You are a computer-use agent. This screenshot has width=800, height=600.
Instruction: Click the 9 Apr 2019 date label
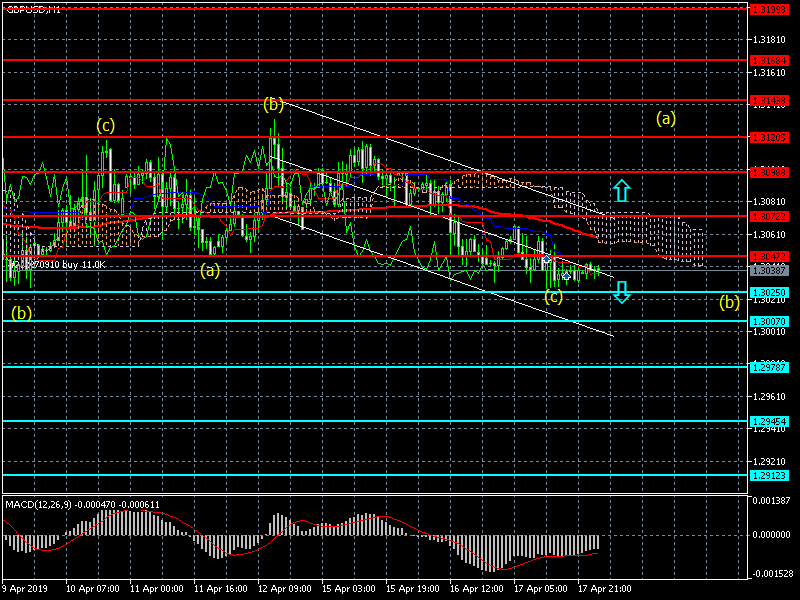coord(25,589)
